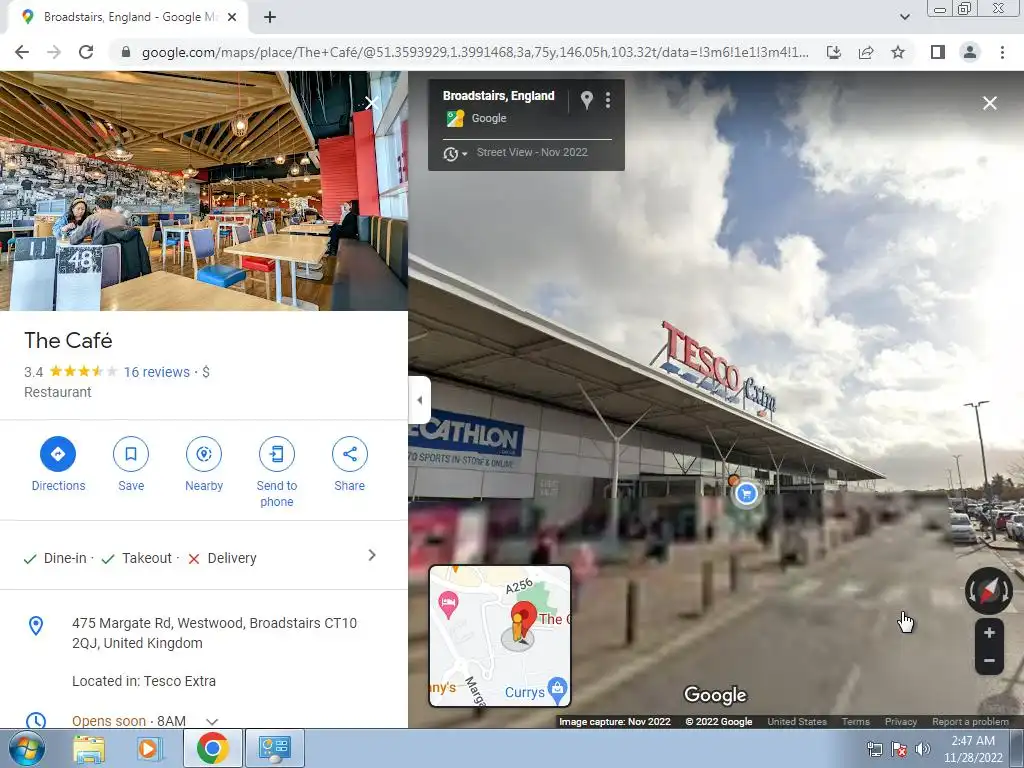1024x768 pixels.
Task: Click Located in: Tesco Extra
Action: click(144, 681)
